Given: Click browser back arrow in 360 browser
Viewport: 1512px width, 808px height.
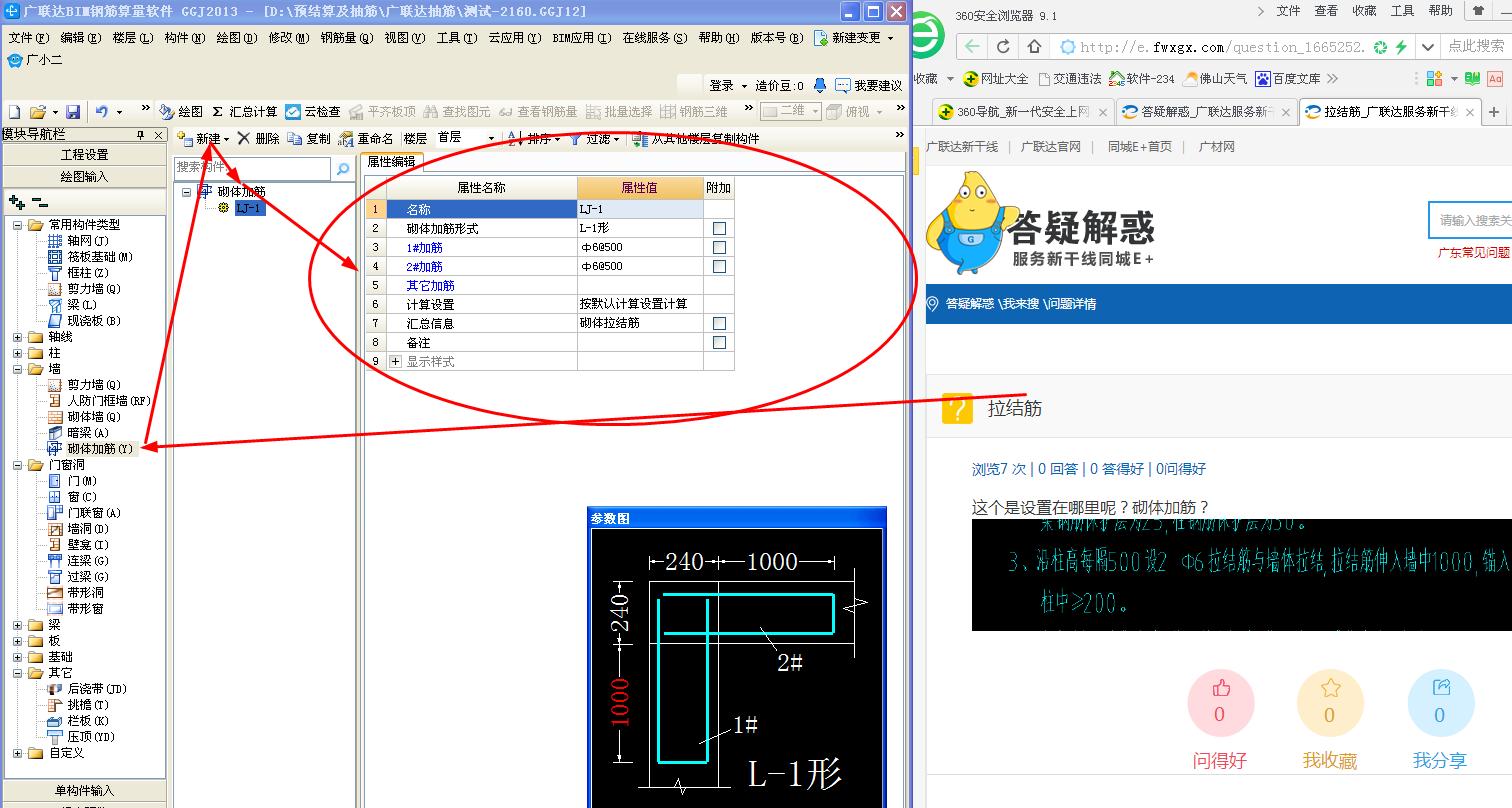Looking at the screenshot, I should 972,47.
